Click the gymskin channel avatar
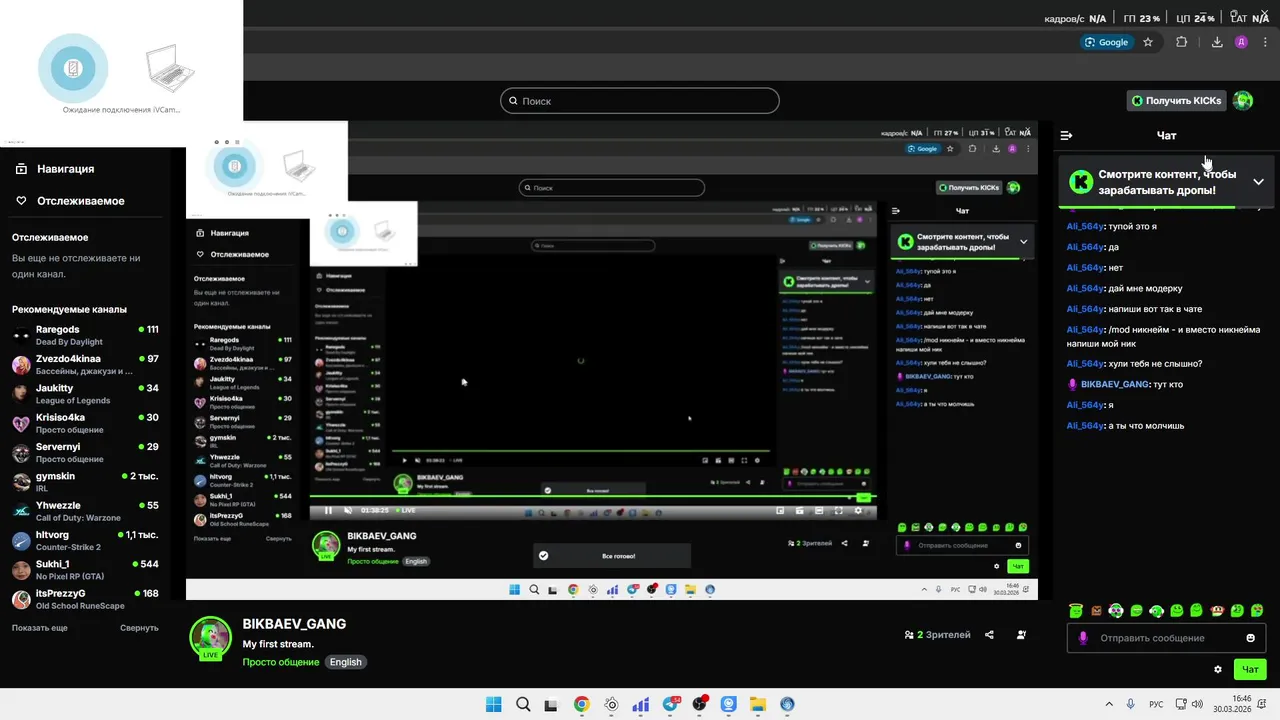1280x720 pixels. (x=20, y=482)
